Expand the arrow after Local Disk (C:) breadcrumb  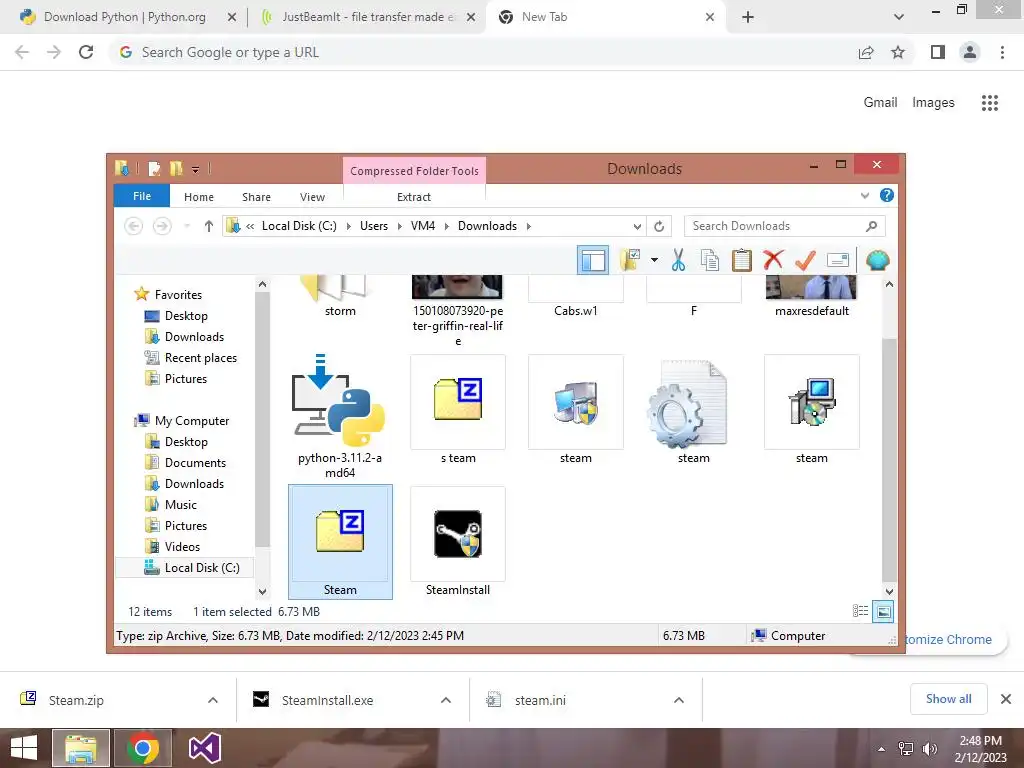(348, 226)
